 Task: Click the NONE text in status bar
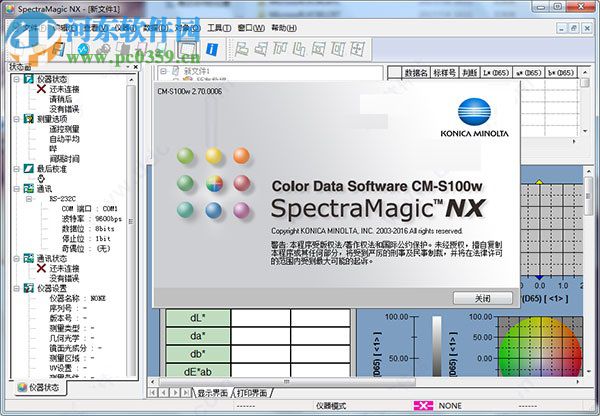tap(450, 406)
